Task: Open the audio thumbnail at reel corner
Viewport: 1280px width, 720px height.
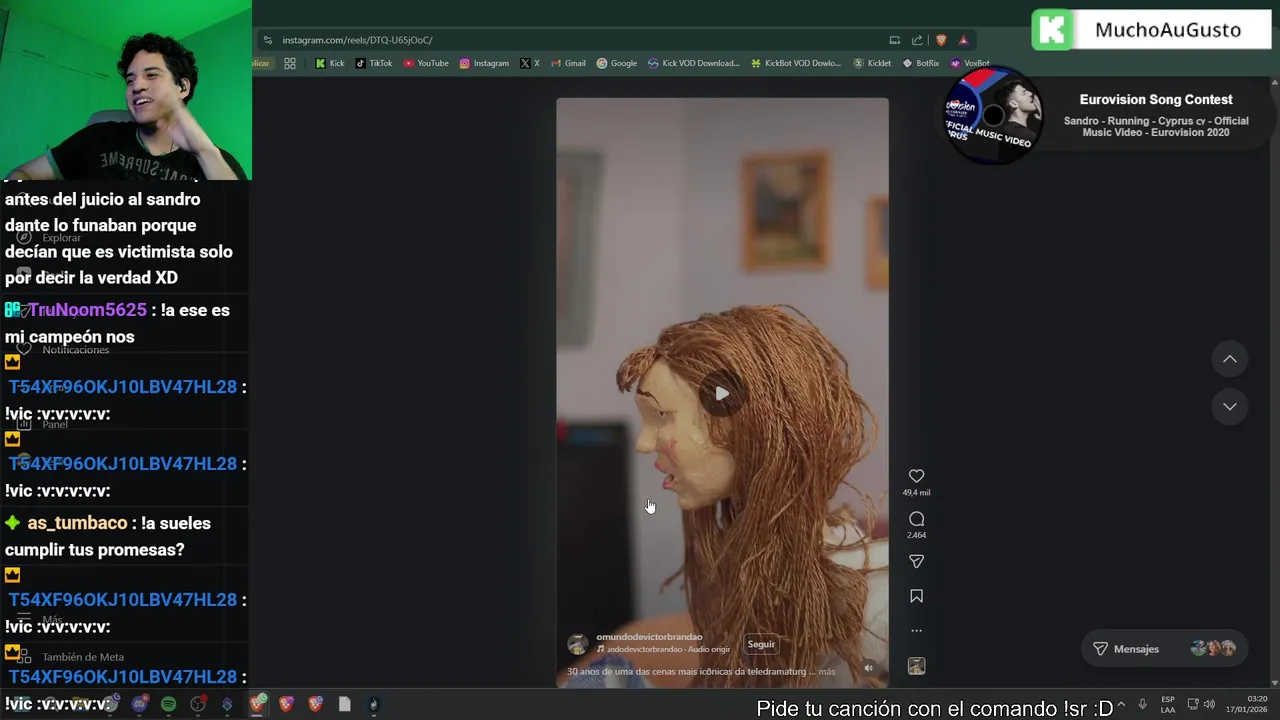Action: pos(916,666)
